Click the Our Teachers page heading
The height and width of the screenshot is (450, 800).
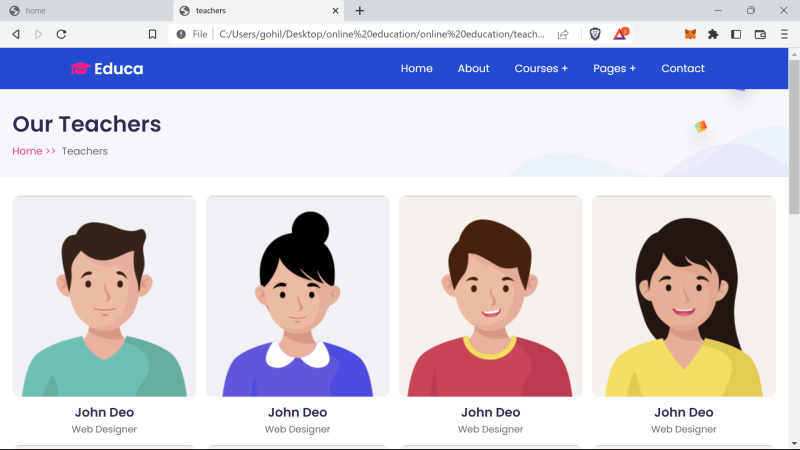(x=87, y=124)
